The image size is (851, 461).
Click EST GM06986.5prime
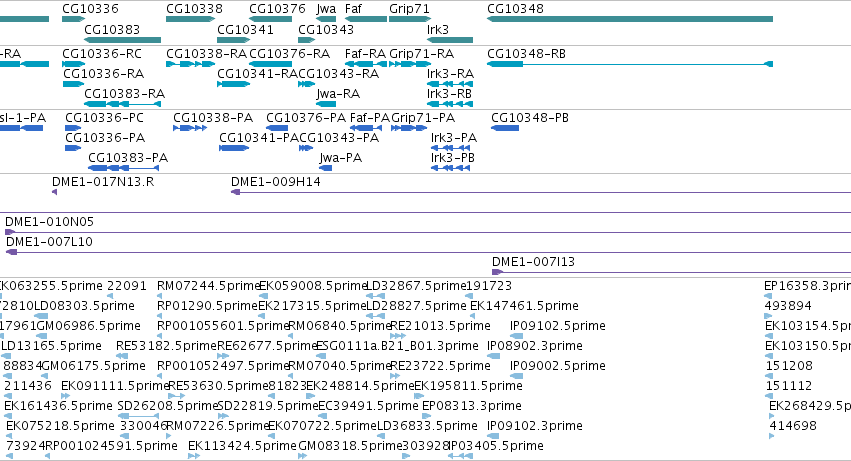(x=88, y=326)
